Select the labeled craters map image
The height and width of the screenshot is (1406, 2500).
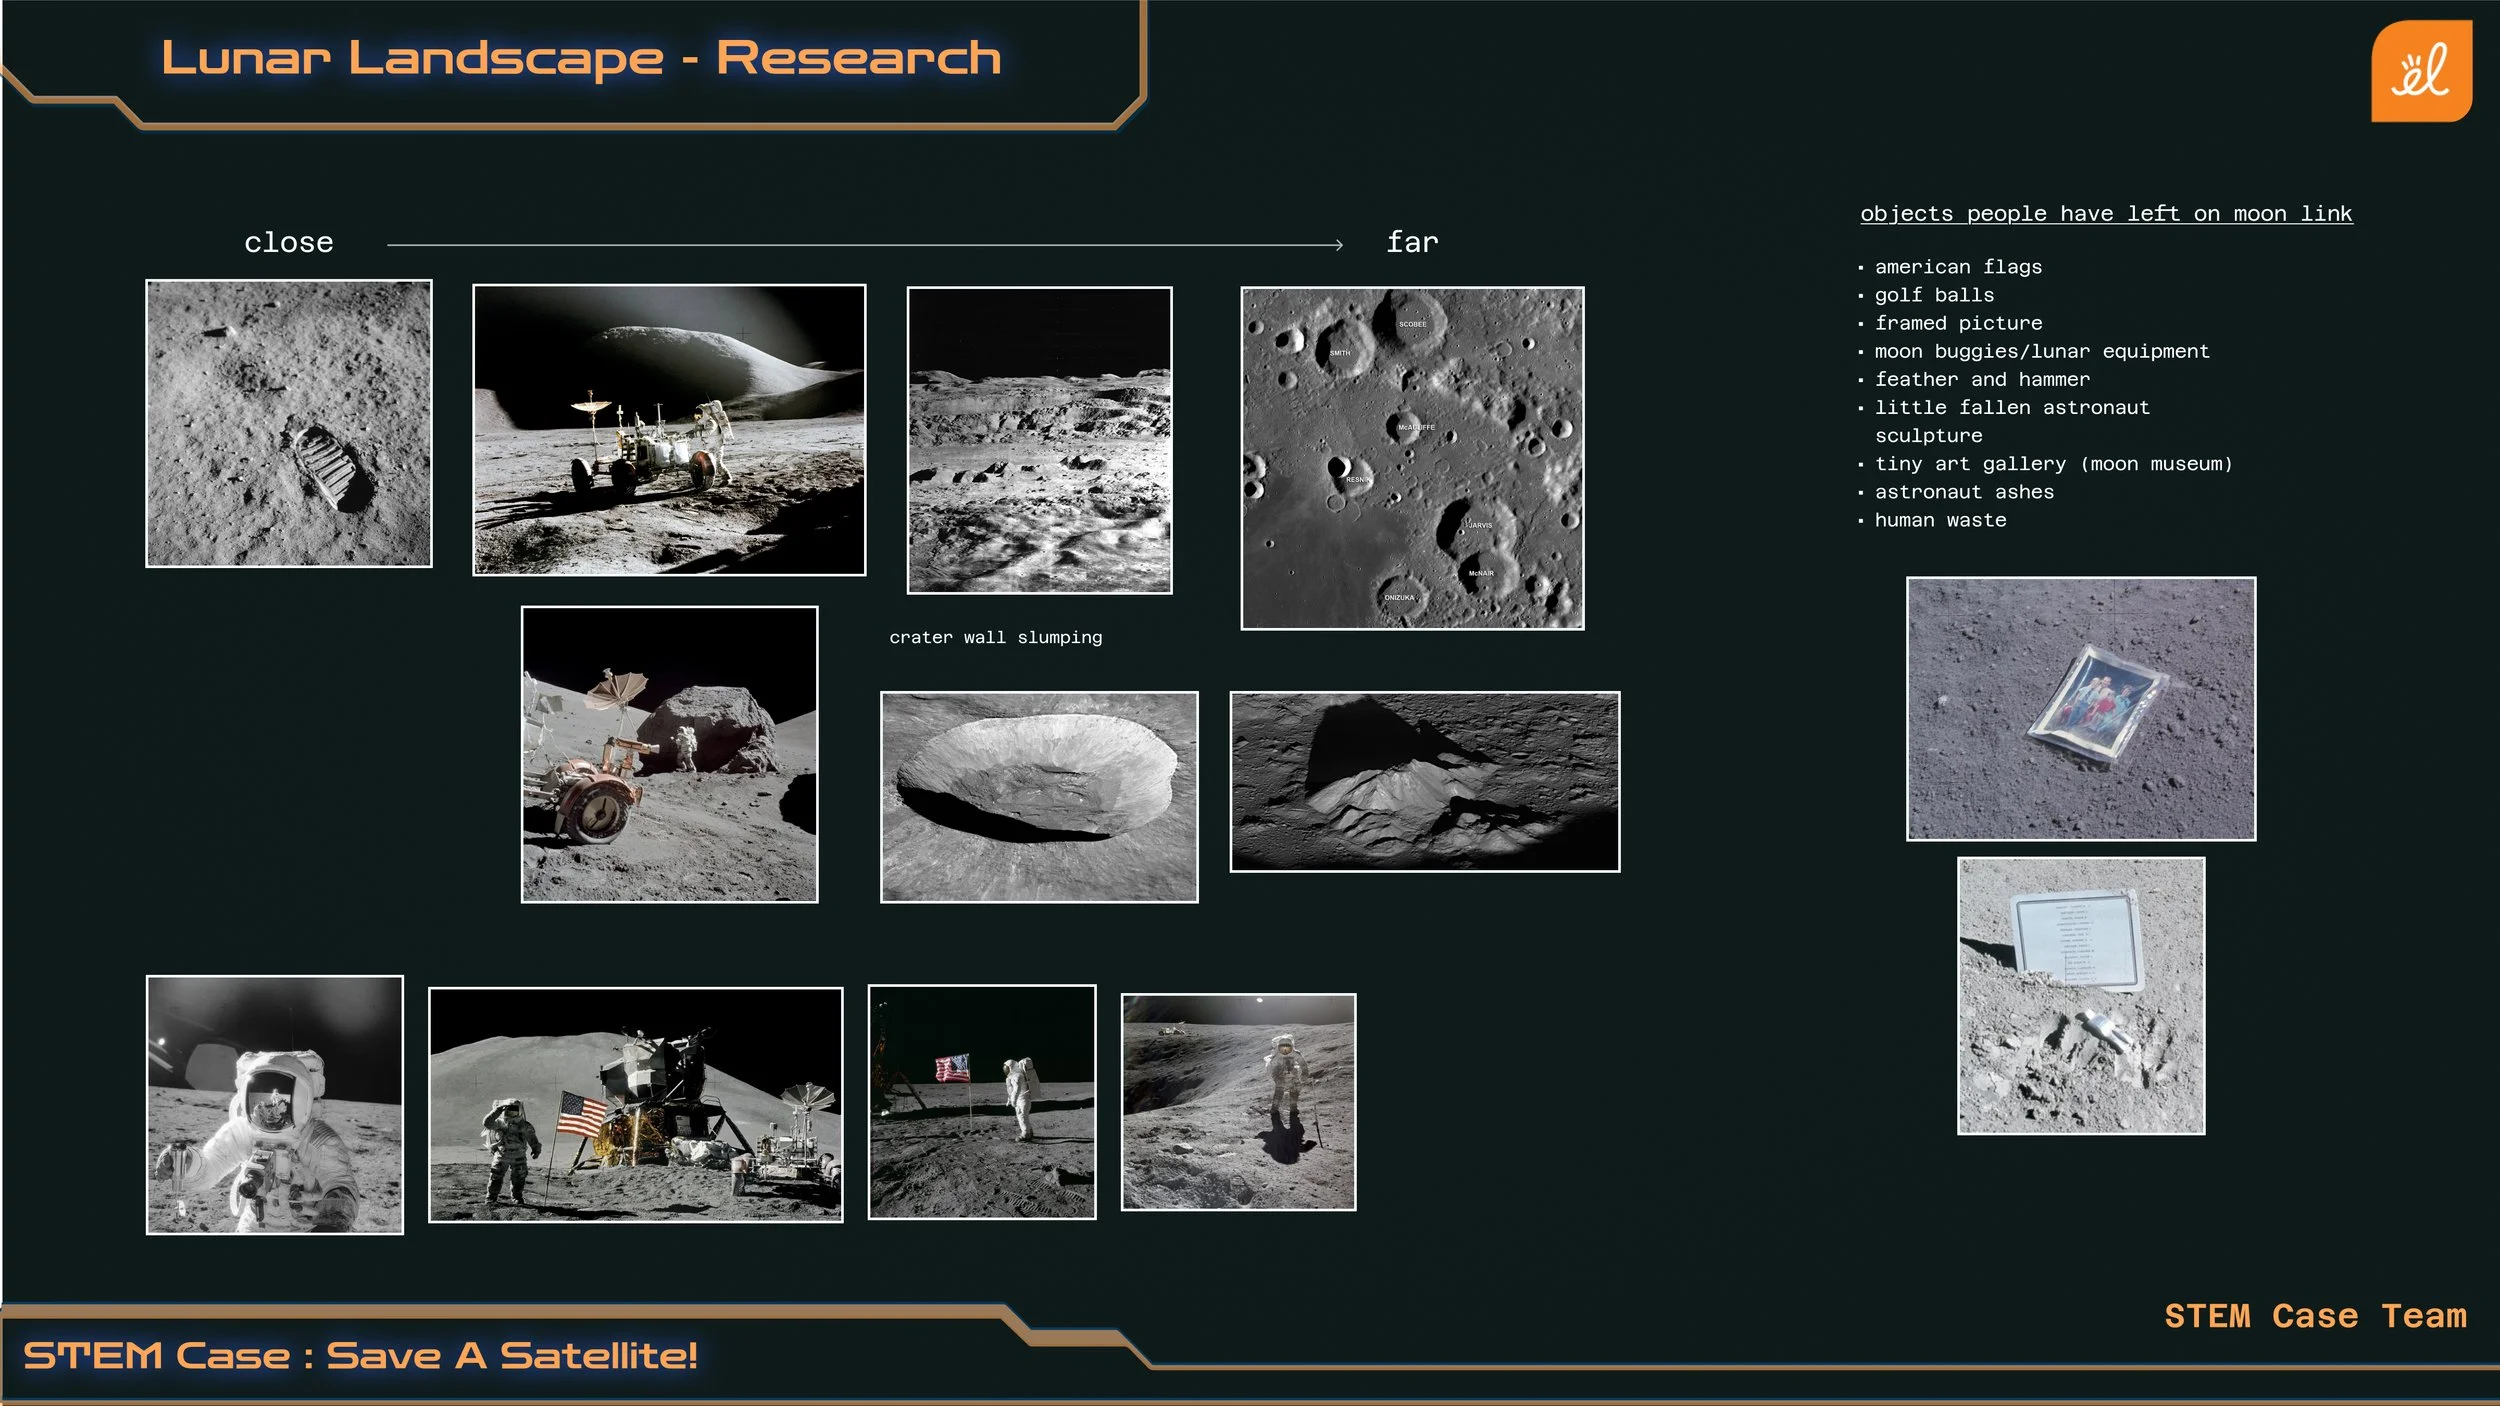(x=1411, y=458)
